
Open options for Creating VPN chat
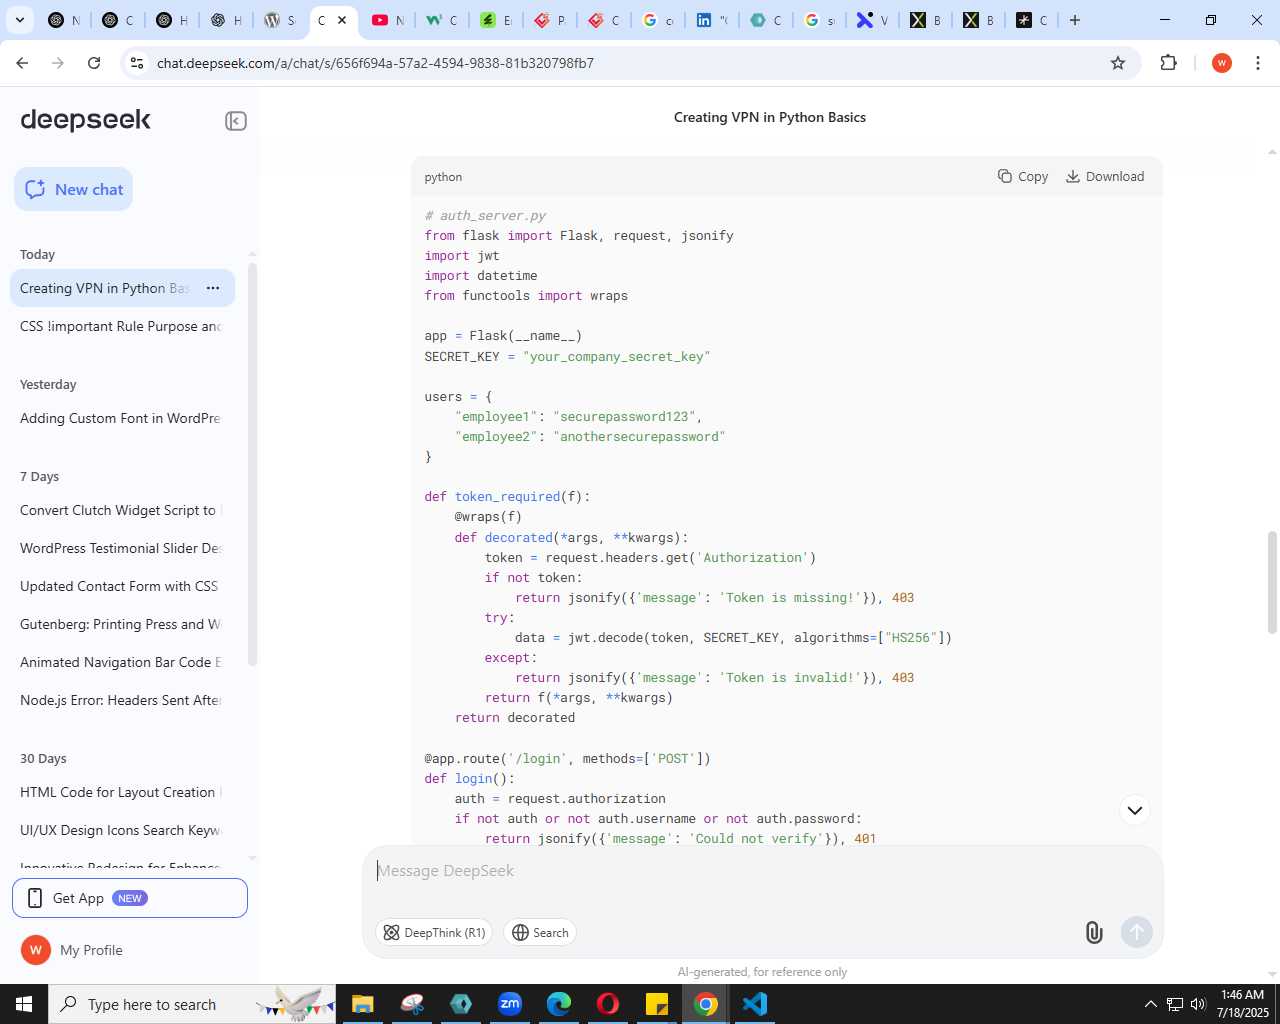pos(213,288)
